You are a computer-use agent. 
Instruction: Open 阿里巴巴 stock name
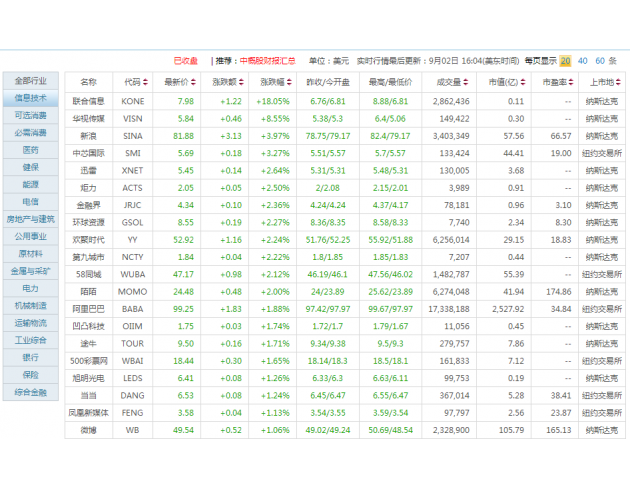click(88, 309)
